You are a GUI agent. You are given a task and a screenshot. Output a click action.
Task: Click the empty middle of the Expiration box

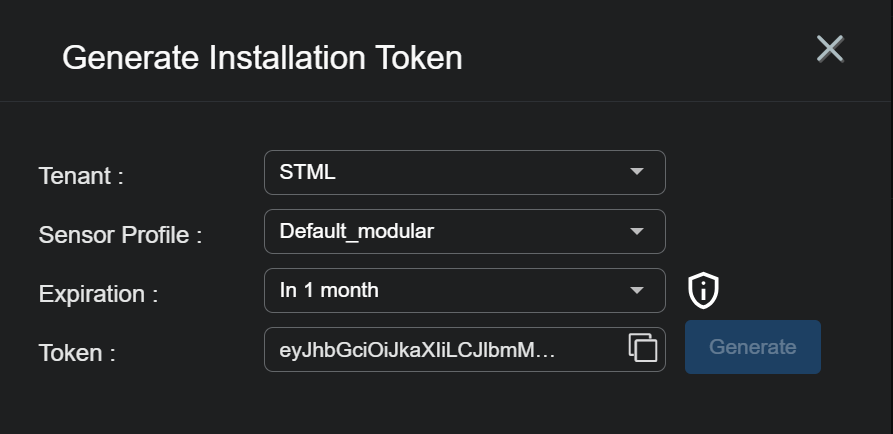(x=500, y=290)
